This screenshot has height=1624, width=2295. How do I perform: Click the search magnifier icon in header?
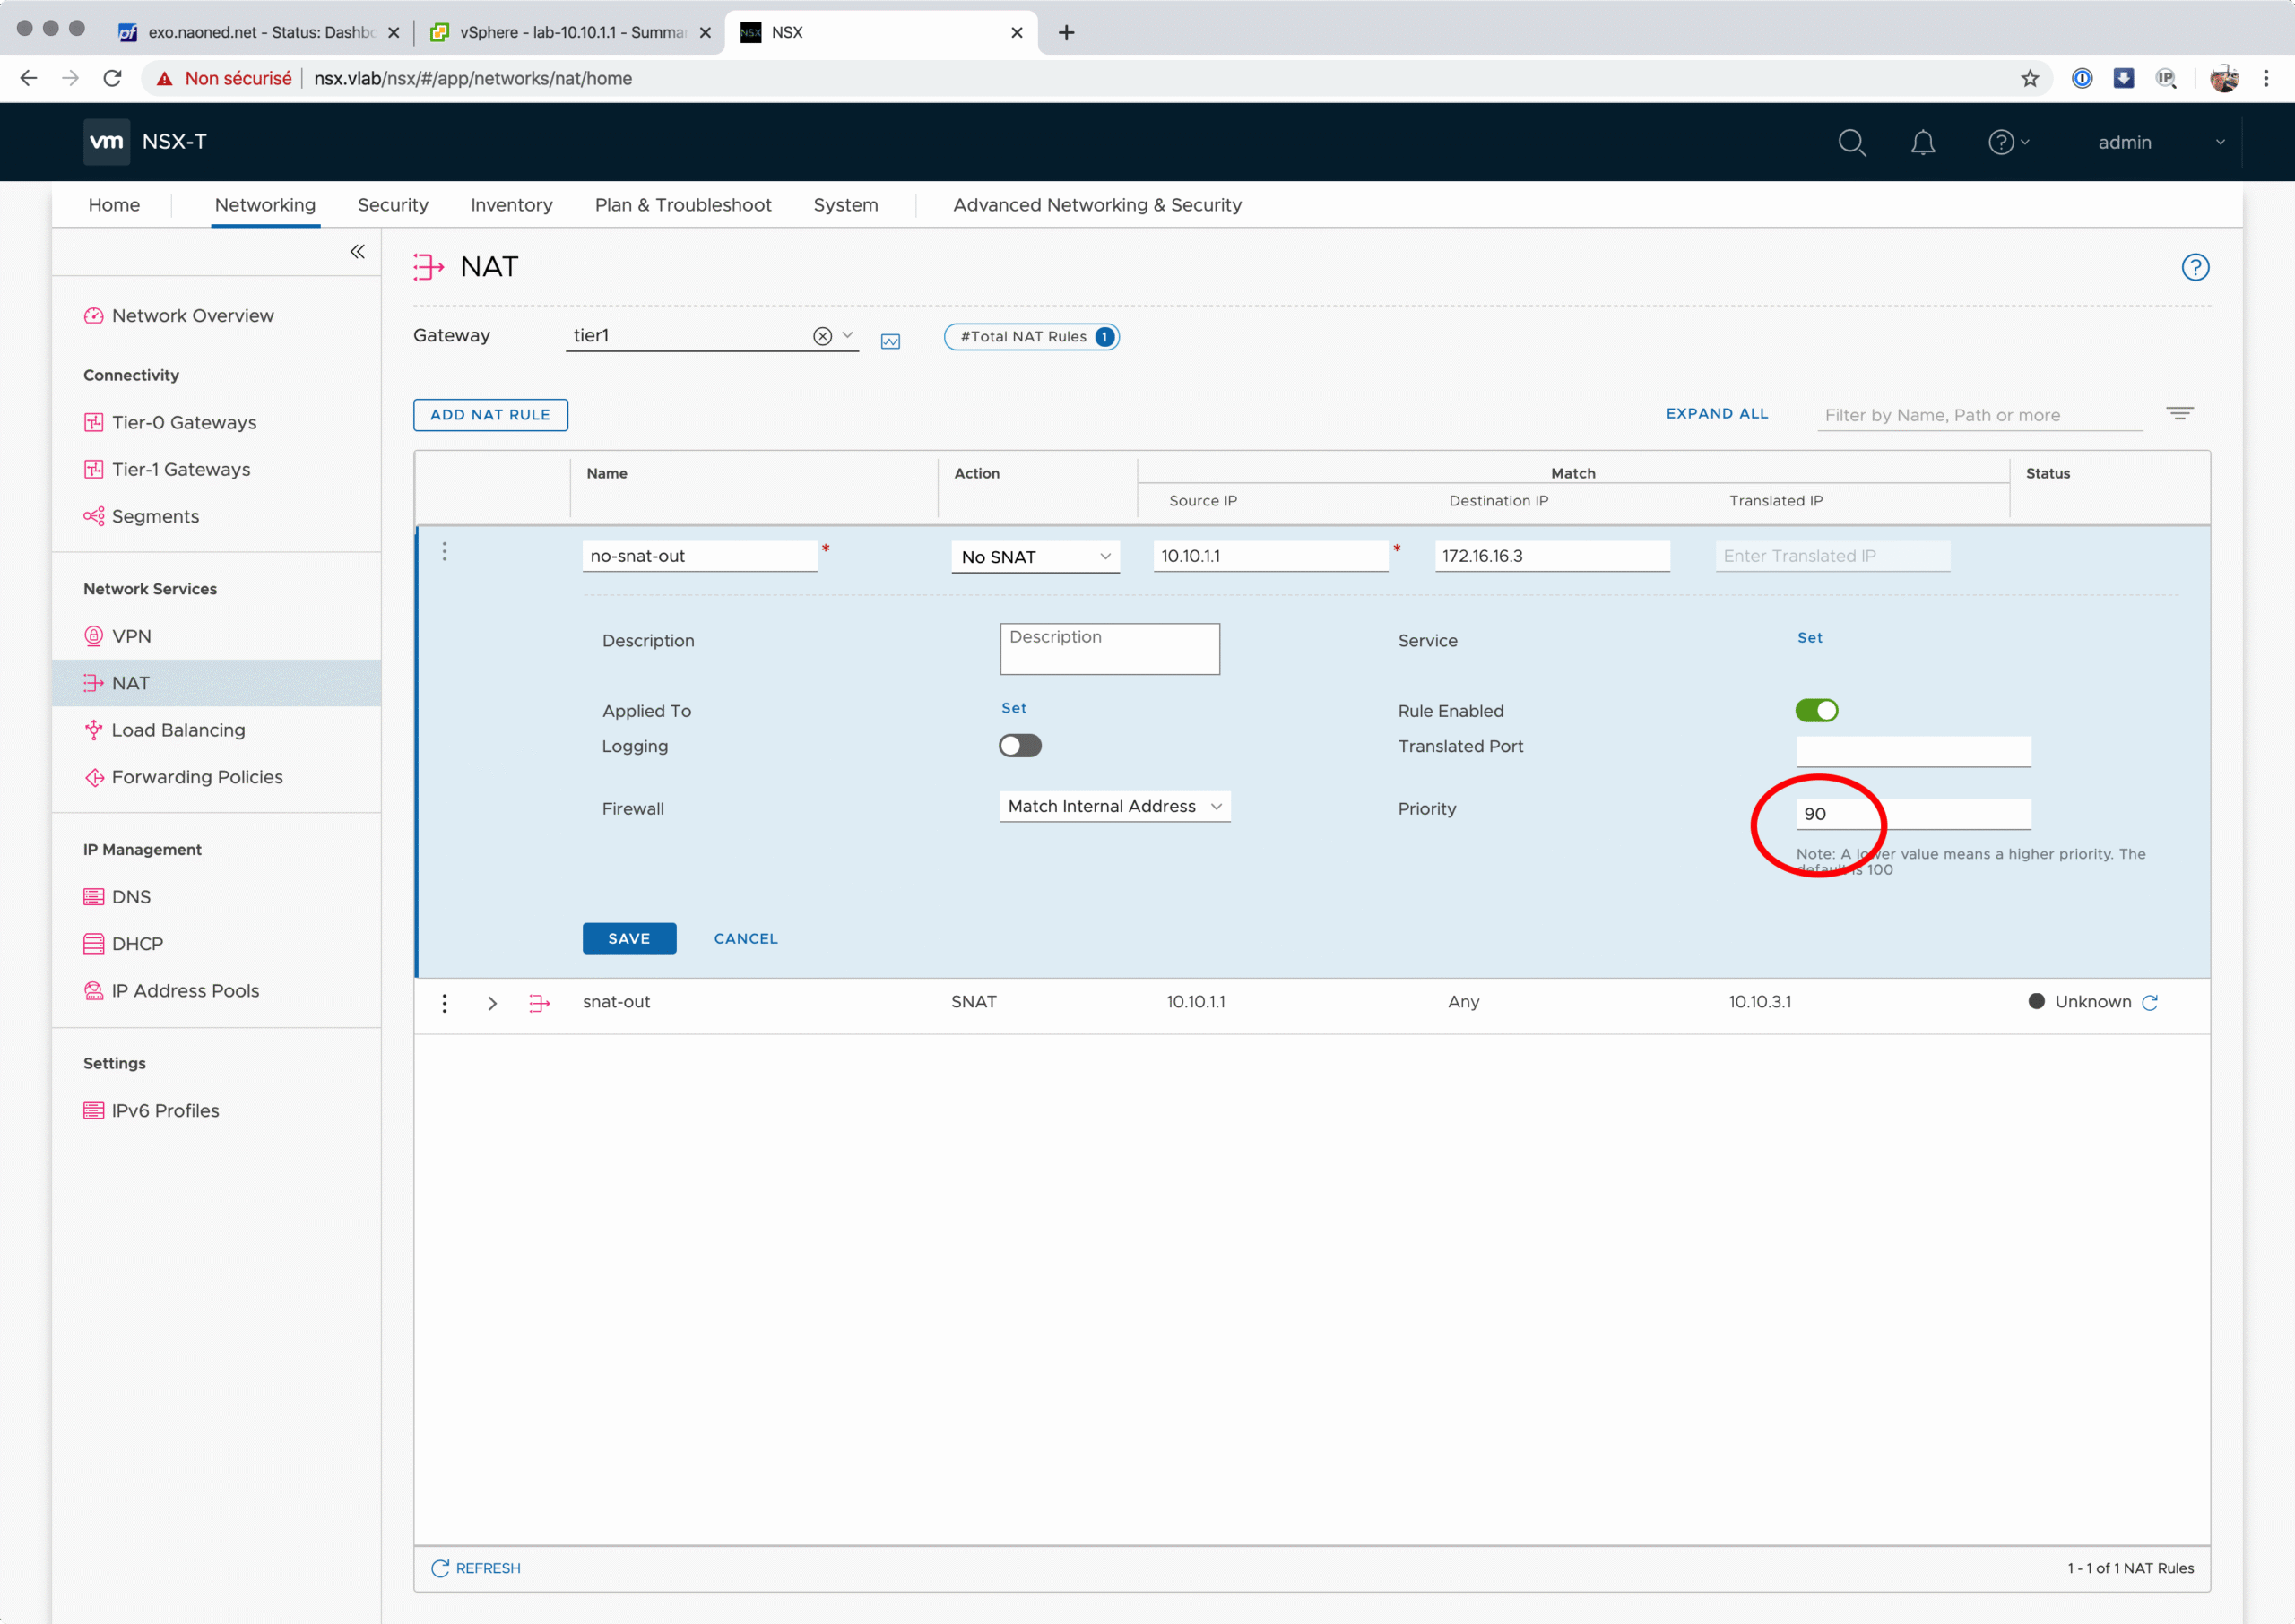point(1851,142)
